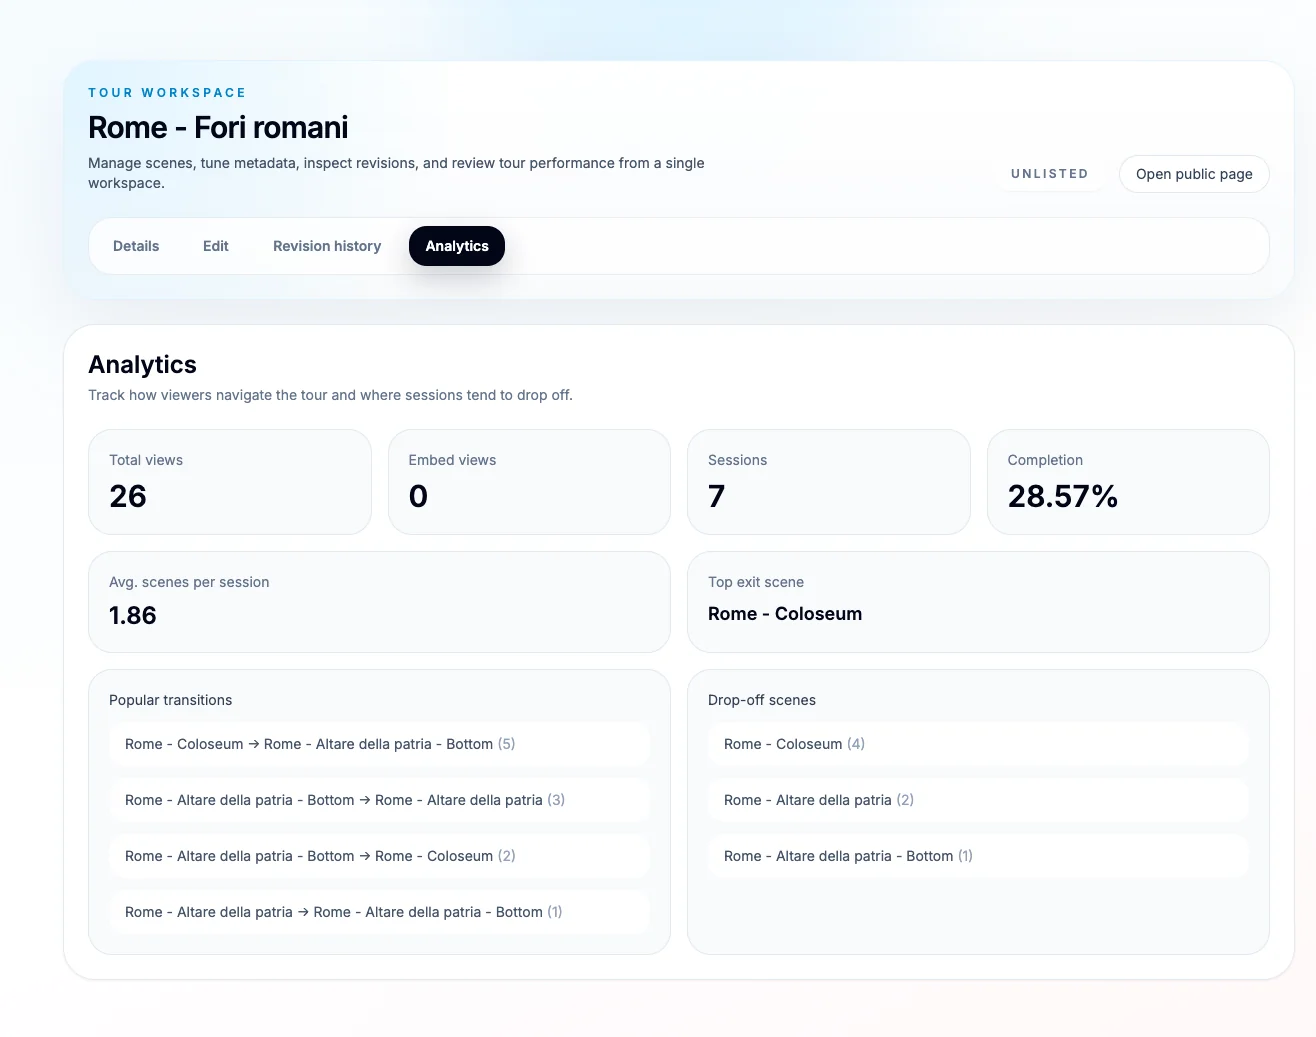
Task: Switch to the Details tab
Action: click(136, 246)
